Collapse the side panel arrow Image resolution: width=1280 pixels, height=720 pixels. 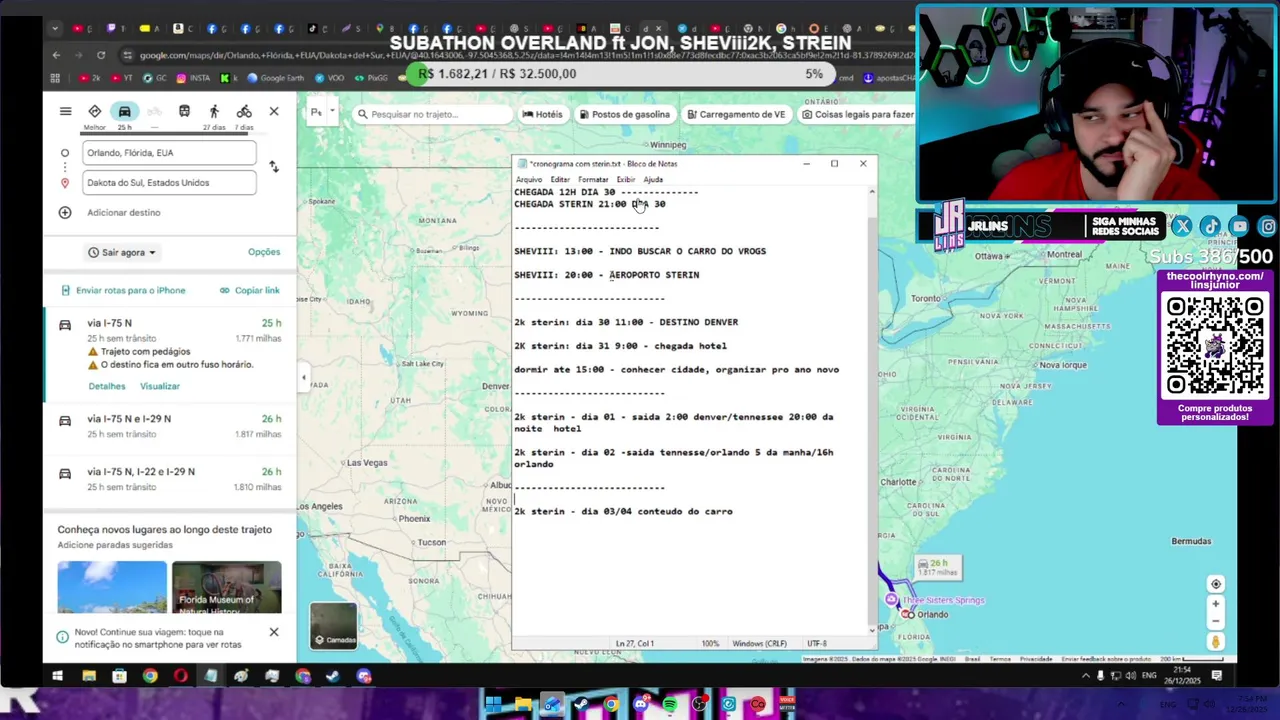304,378
